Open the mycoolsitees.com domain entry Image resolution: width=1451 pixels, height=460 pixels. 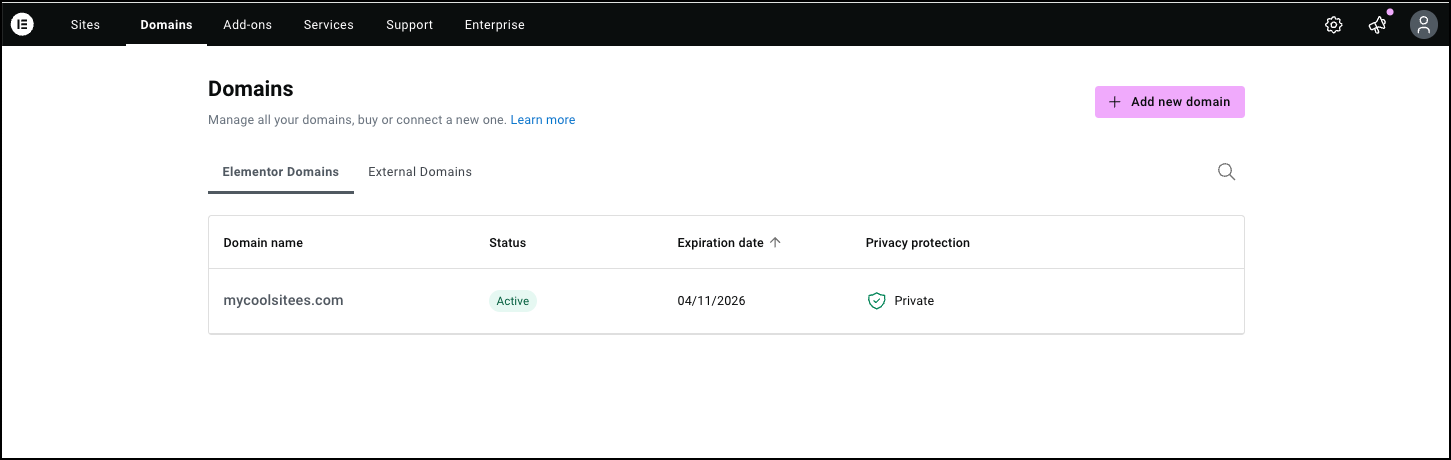283,301
